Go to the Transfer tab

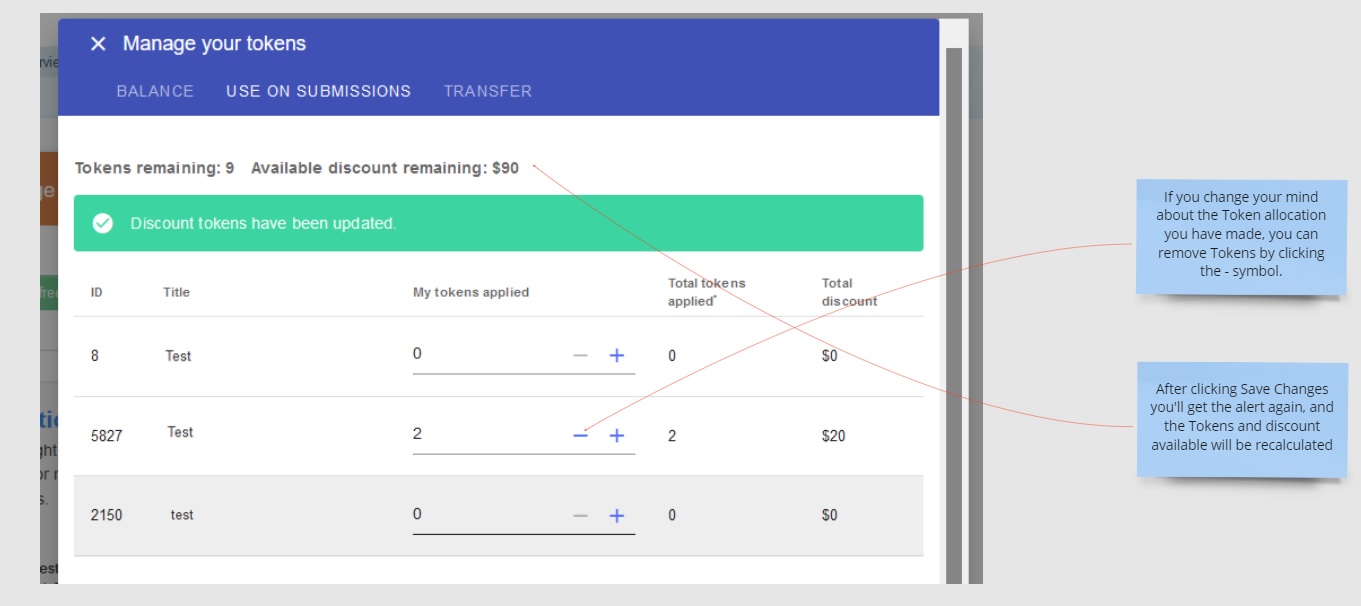pyautogui.click(x=488, y=91)
